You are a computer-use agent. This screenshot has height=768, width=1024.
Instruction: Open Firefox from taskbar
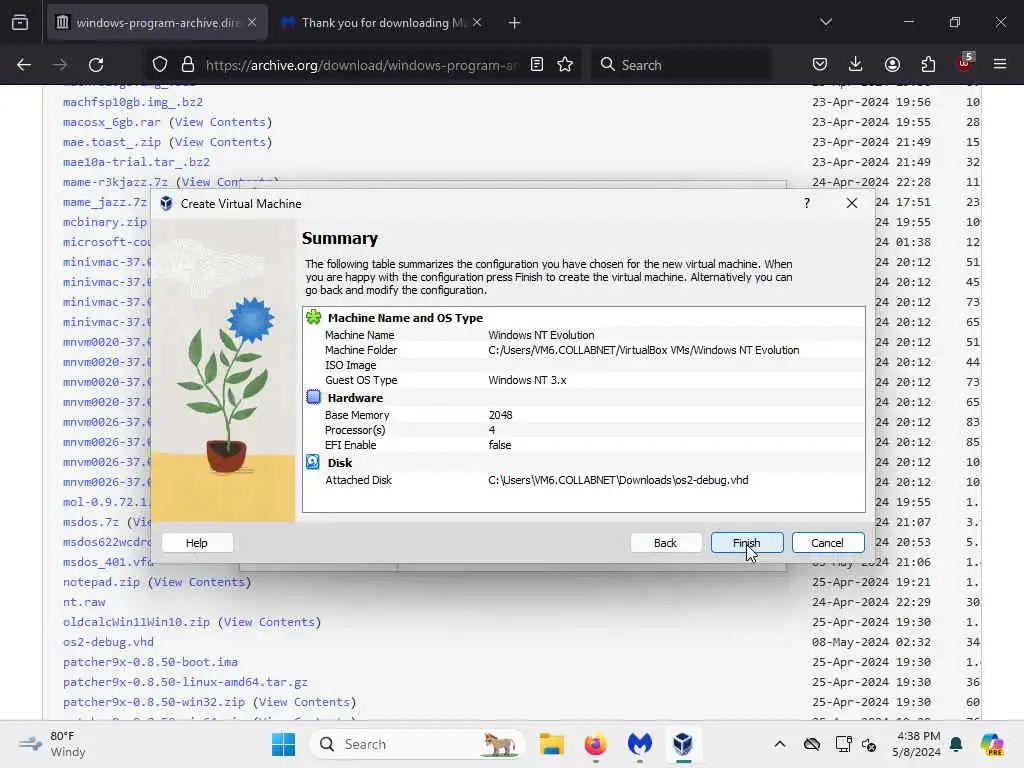point(595,744)
